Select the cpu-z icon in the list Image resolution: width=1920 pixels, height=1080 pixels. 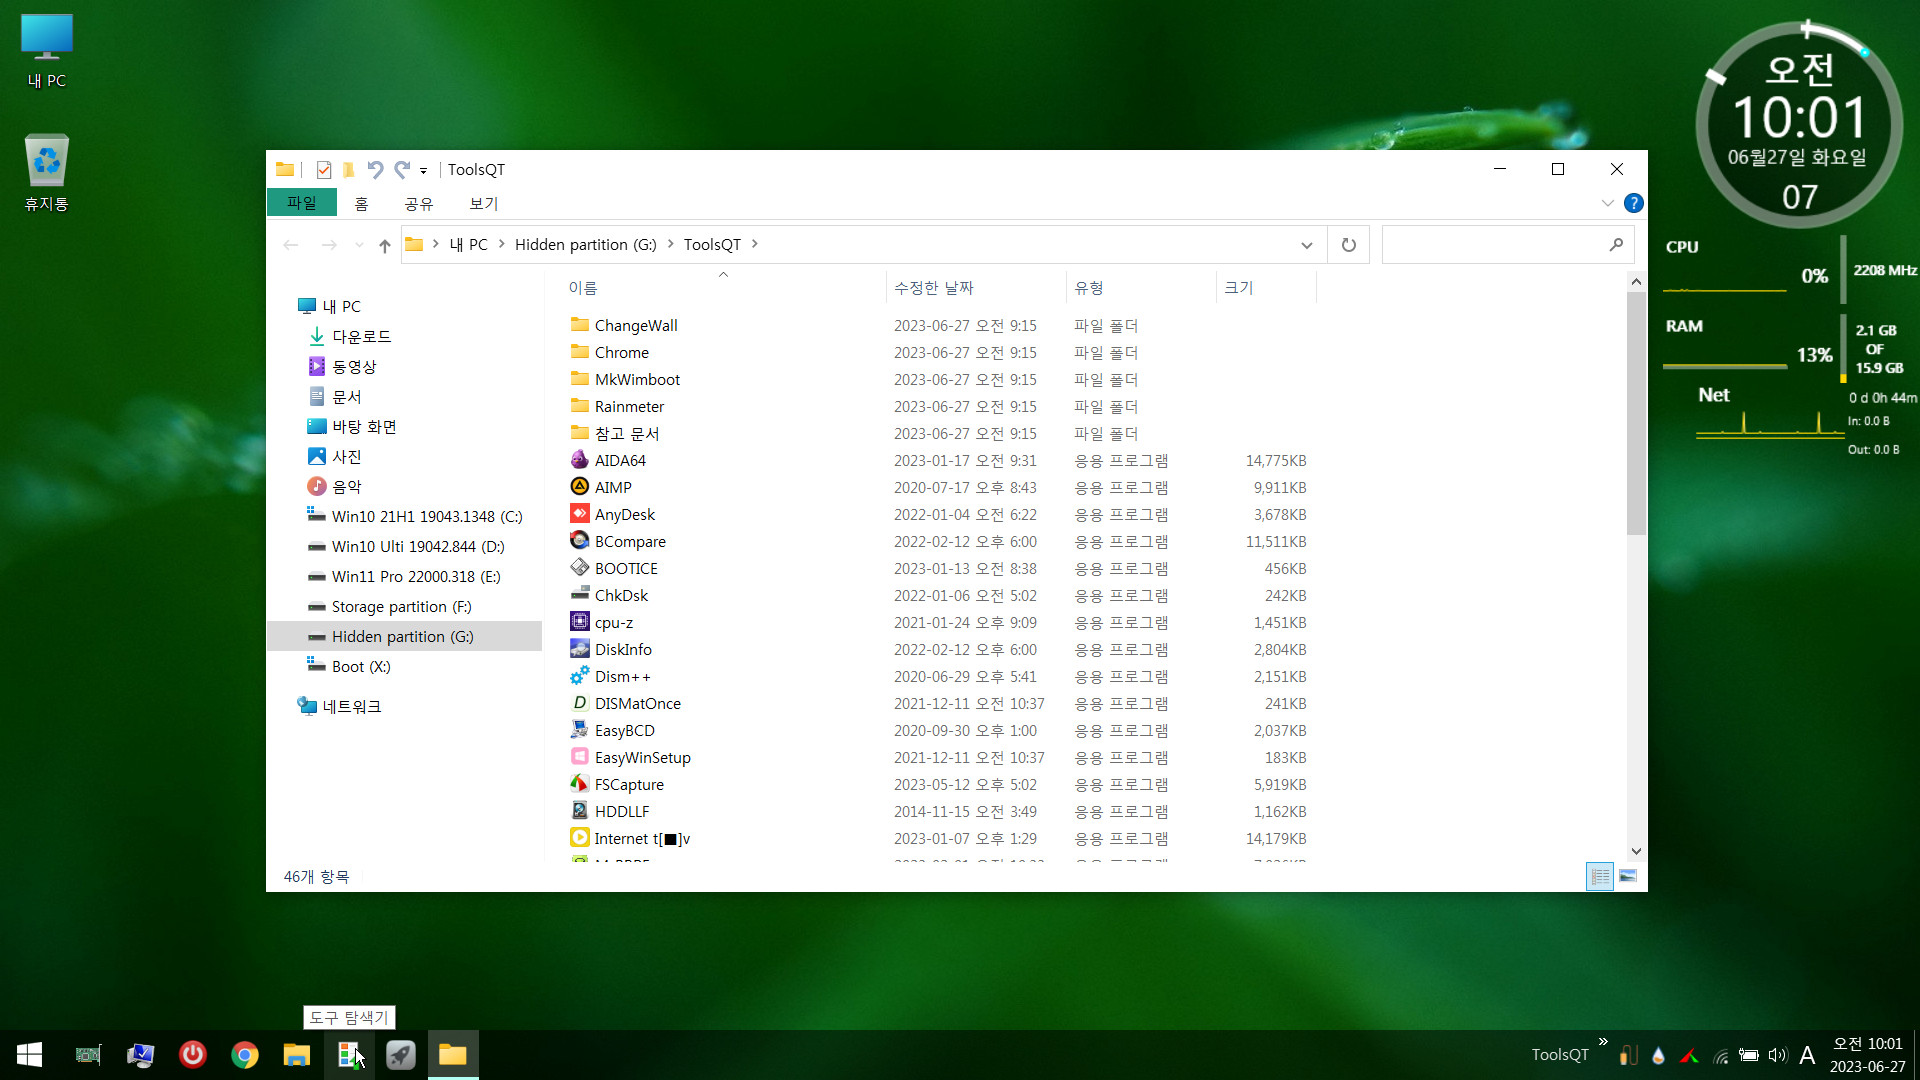tap(579, 622)
